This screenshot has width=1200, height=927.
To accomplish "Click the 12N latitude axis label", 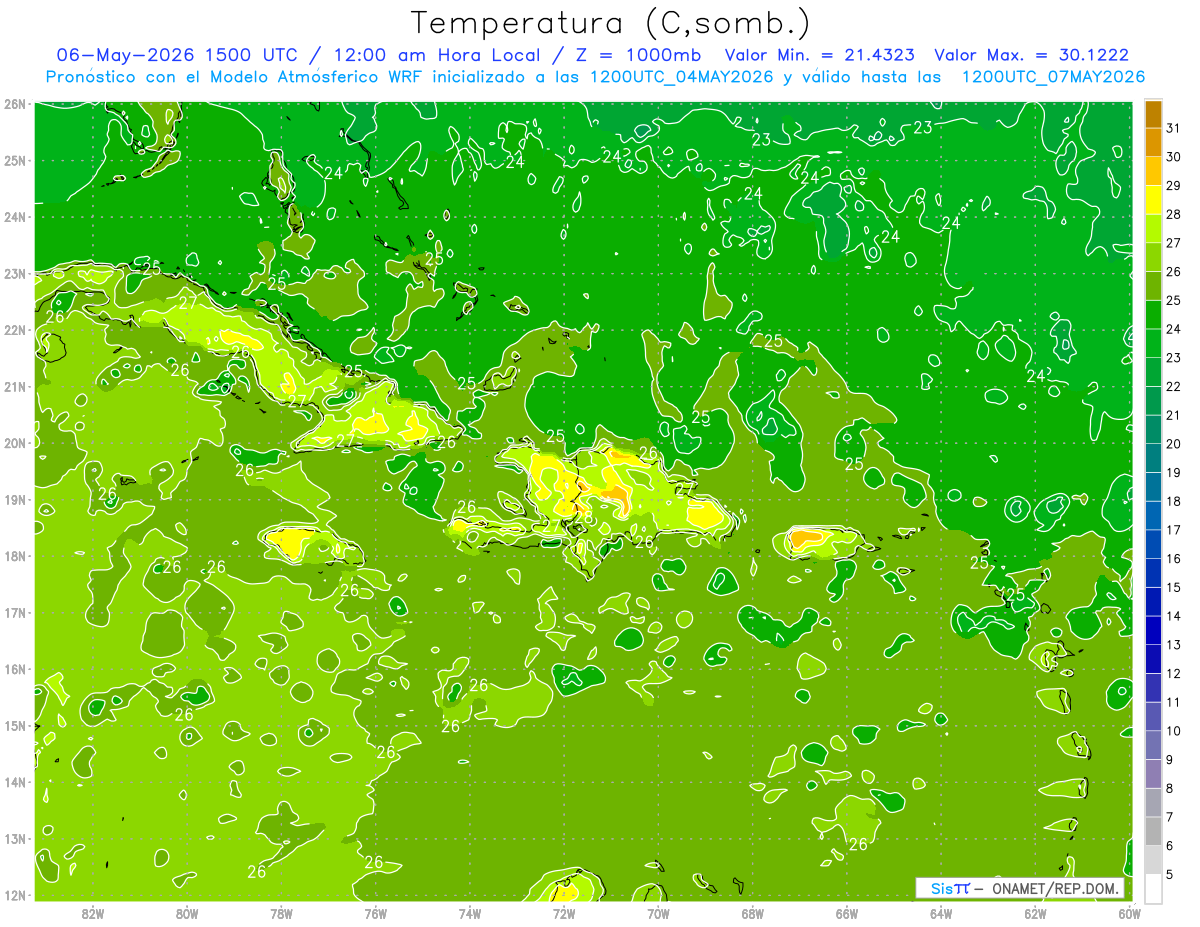I will [x=14, y=895].
